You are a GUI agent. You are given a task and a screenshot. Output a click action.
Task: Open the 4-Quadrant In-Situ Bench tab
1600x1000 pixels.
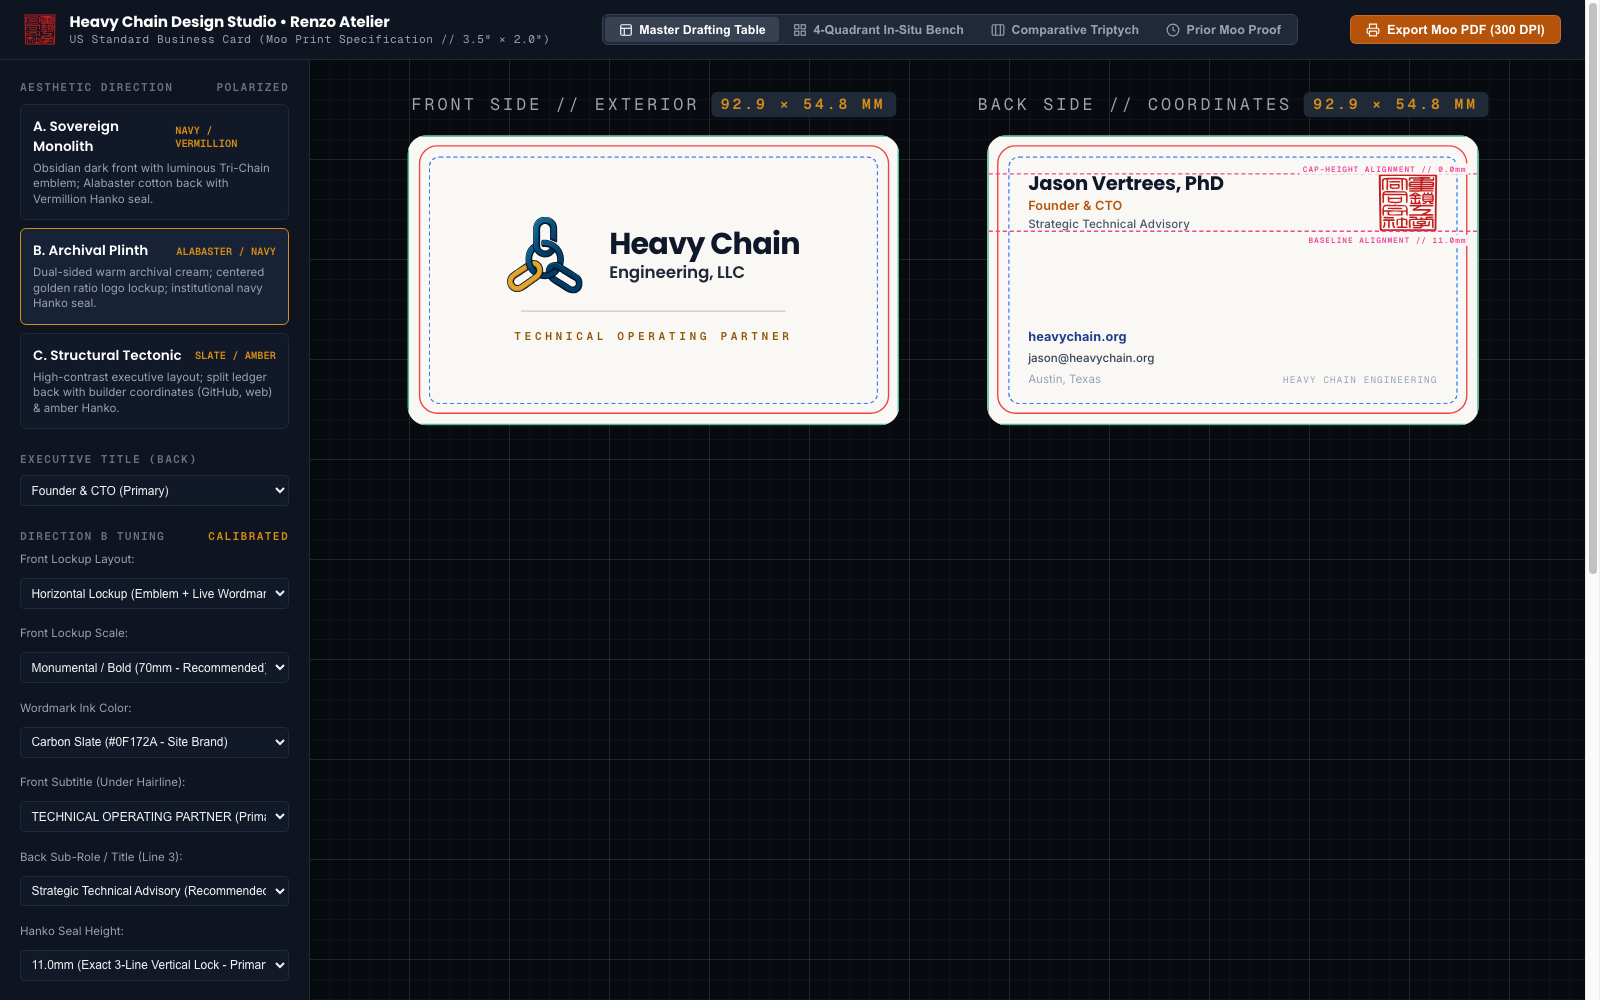879,30
